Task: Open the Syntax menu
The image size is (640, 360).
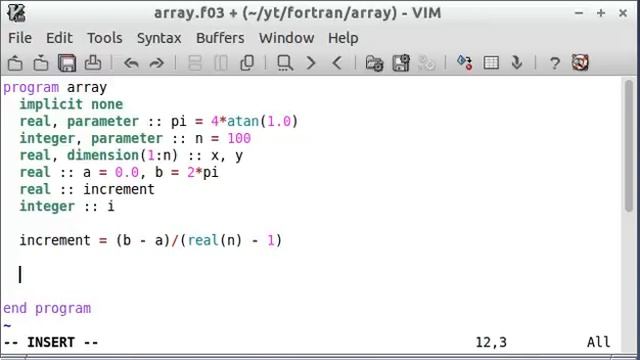Action: click(x=159, y=38)
